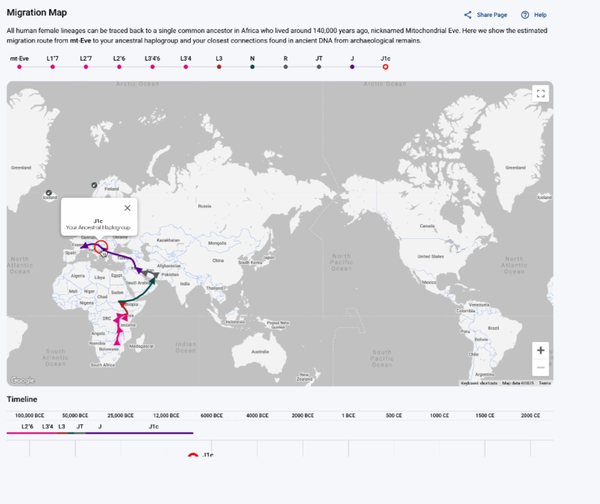Click the Share Page icon
The height and width of the screenshot is (504, 600).
pyautogui.click(x=468, y=15)
